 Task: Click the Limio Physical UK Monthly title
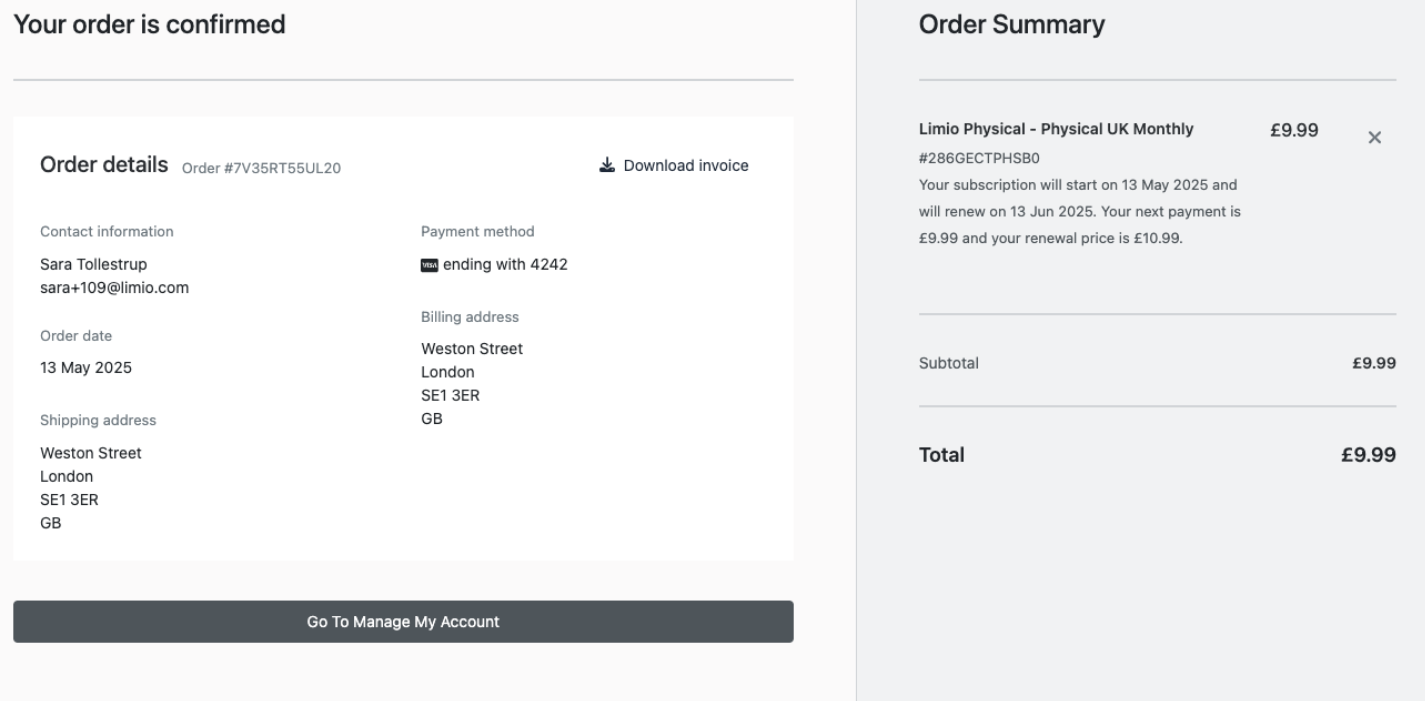[x=1055, y=129]
